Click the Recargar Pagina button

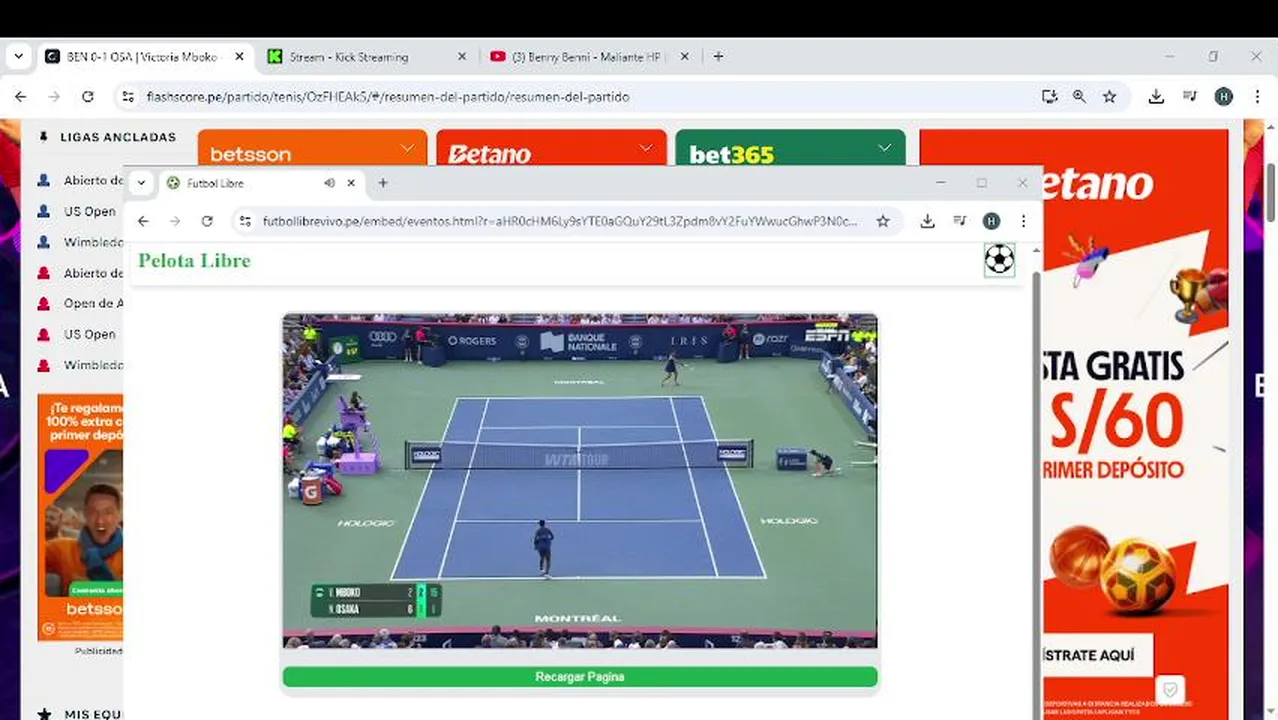click(580, 677)
